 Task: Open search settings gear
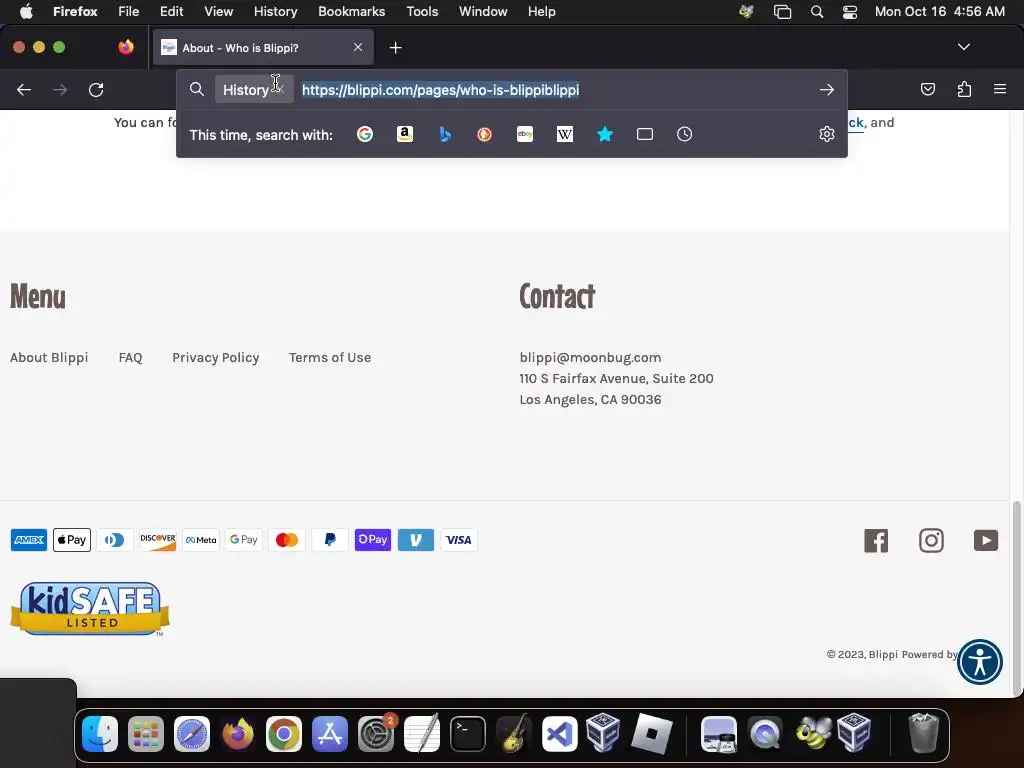click(827, 135)
